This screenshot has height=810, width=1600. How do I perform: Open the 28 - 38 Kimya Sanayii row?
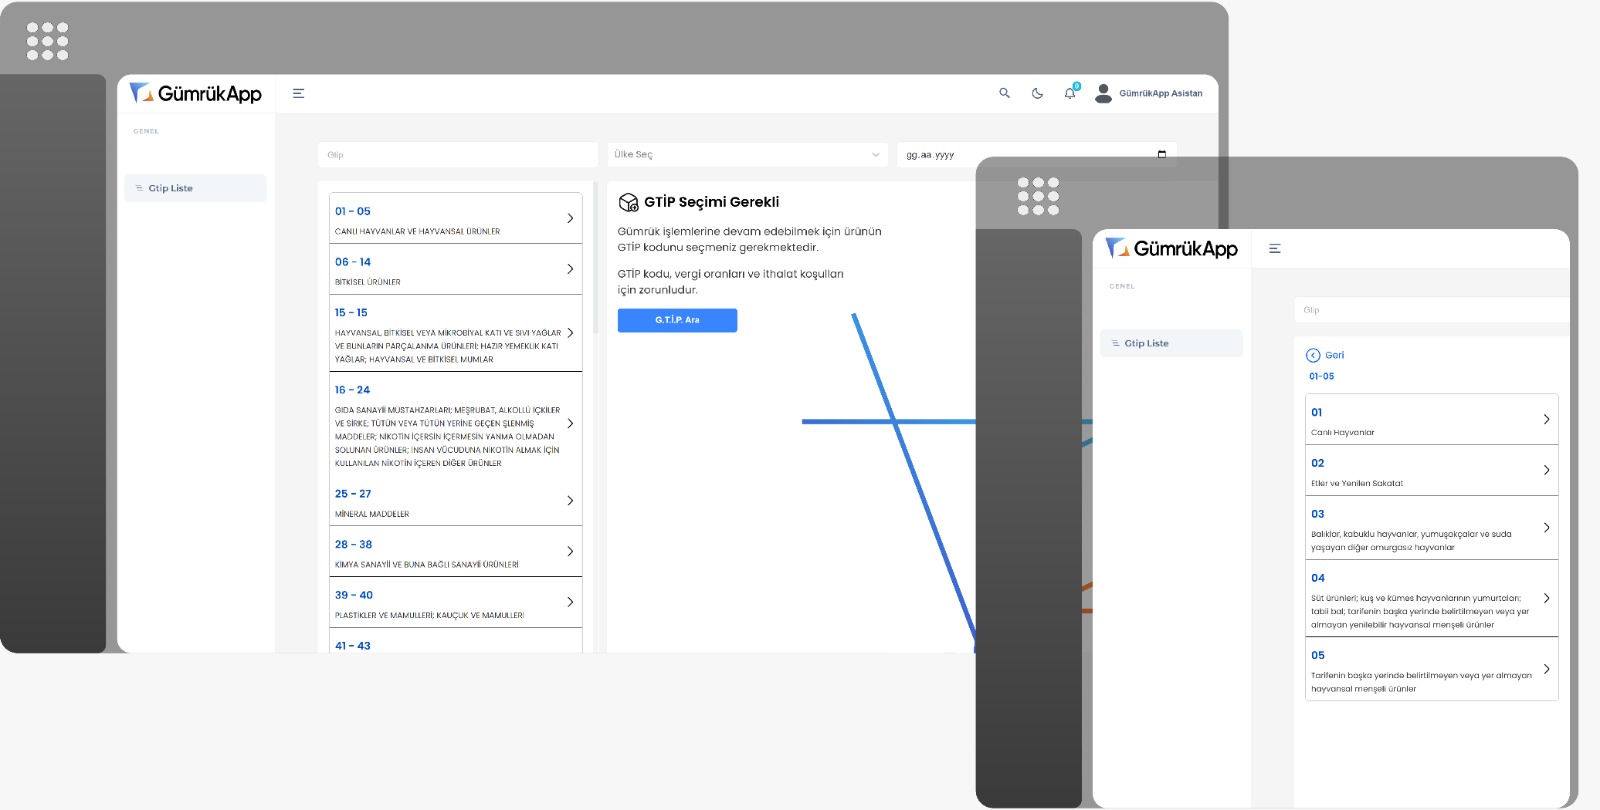[x=455, y=552]
